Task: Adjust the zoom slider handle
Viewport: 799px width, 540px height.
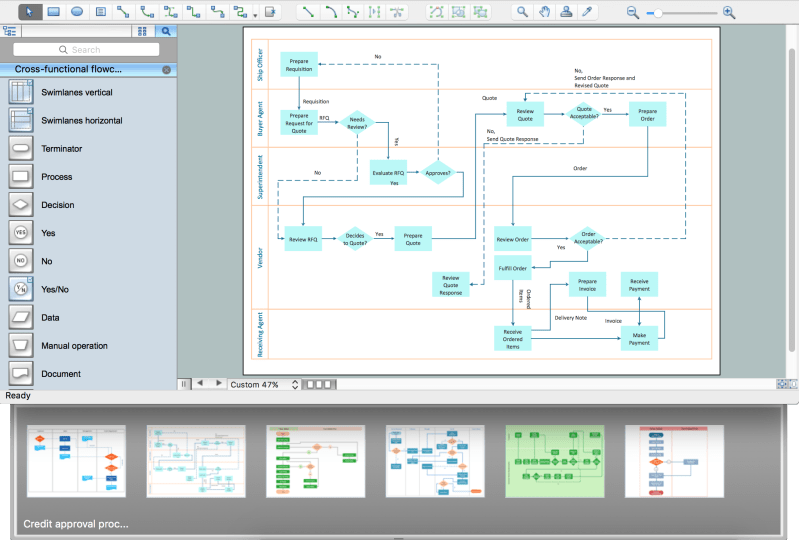Action: (x=658, y=13)
